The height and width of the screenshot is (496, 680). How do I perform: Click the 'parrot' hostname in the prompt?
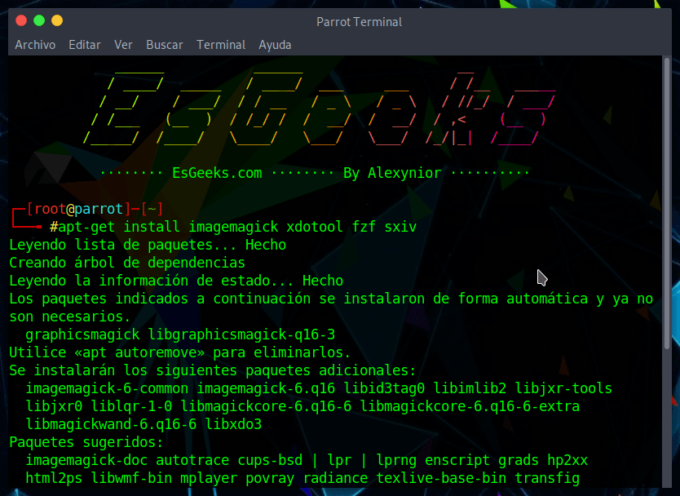98,210
